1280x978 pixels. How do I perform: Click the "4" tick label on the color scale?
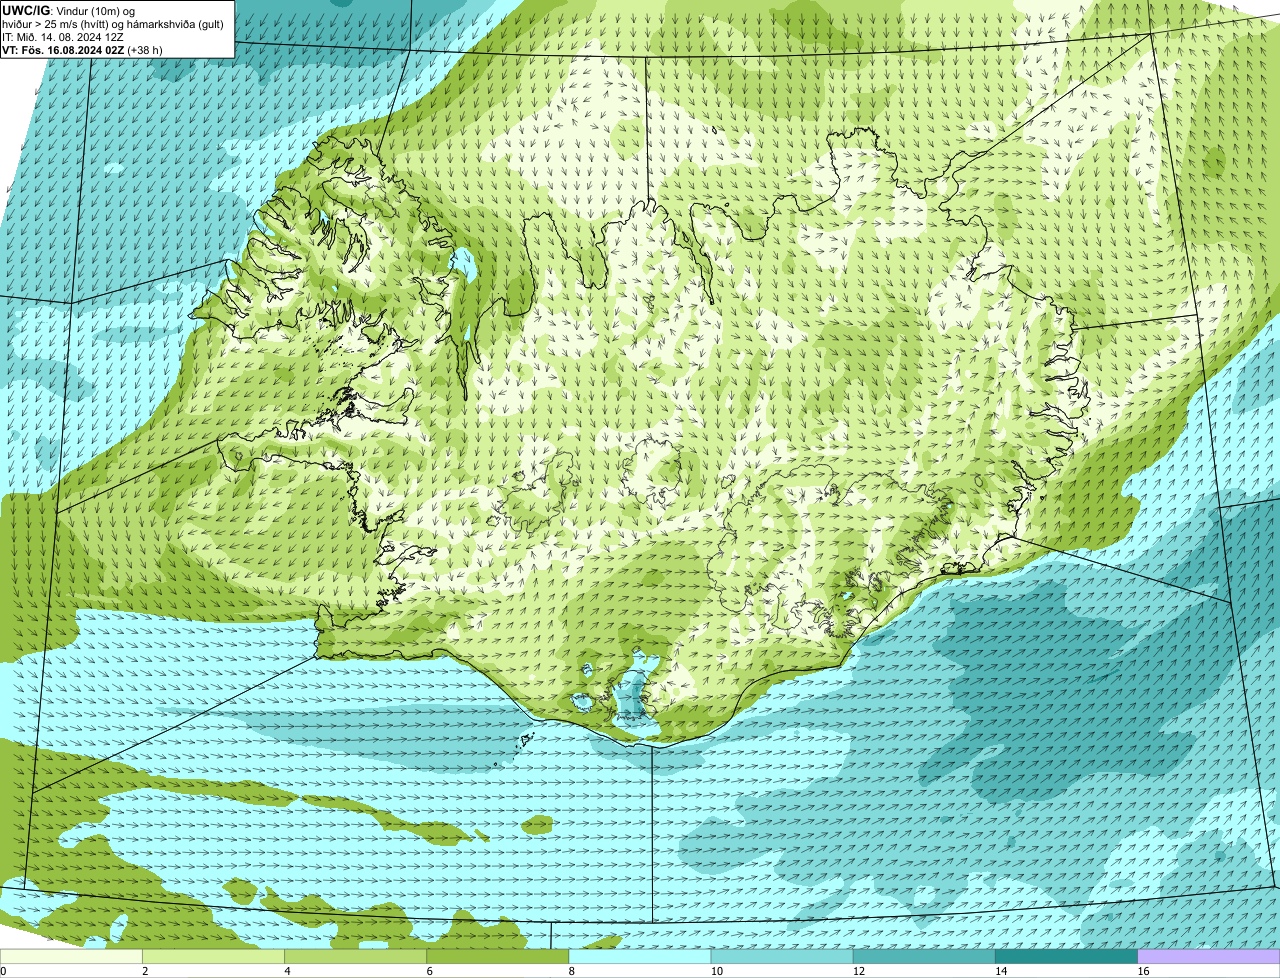click(287, 971)
